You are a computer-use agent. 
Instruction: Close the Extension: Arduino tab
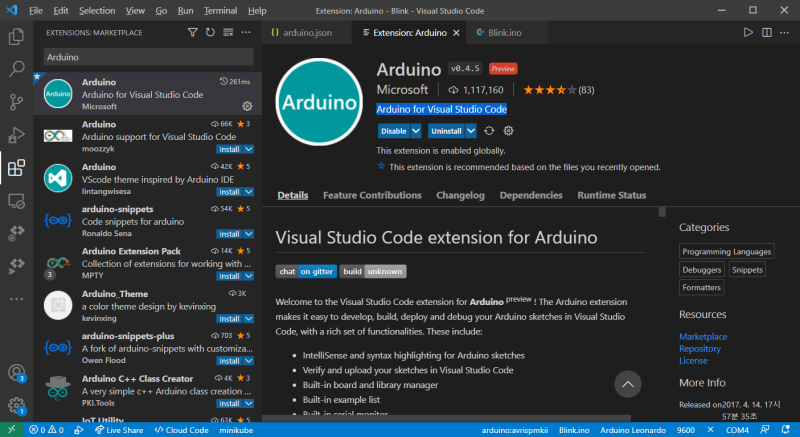click(456, 33)
